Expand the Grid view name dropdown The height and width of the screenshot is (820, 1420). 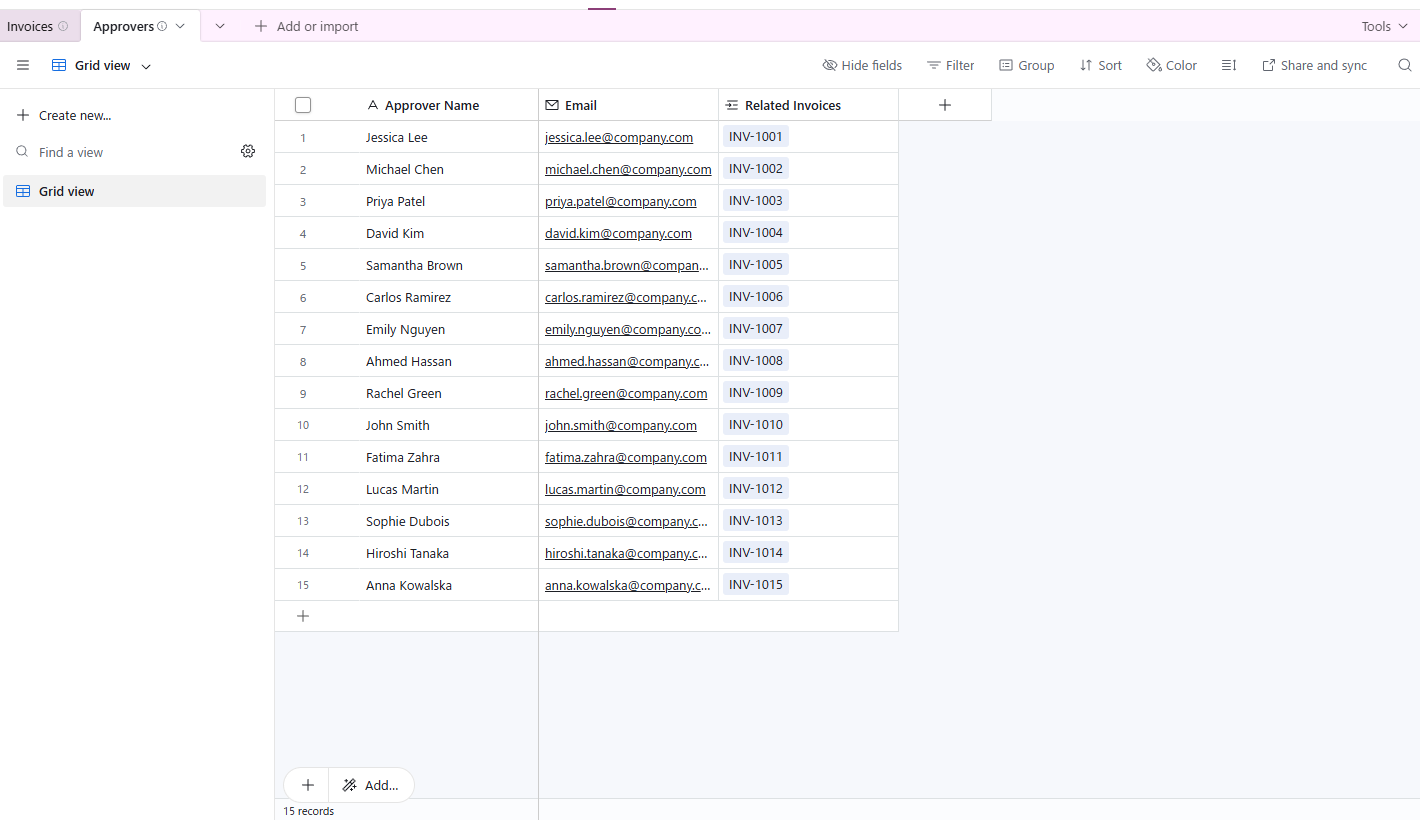(146, 66)
